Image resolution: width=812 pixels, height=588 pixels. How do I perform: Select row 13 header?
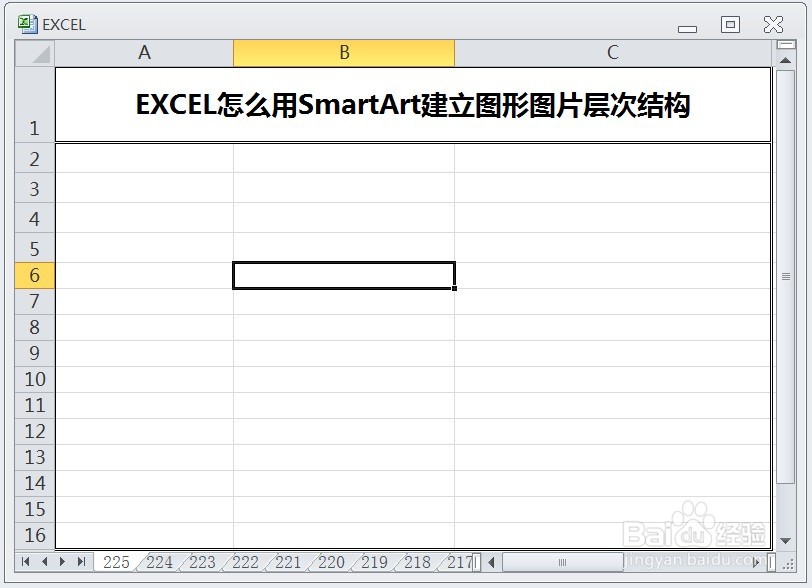(35, 457)
